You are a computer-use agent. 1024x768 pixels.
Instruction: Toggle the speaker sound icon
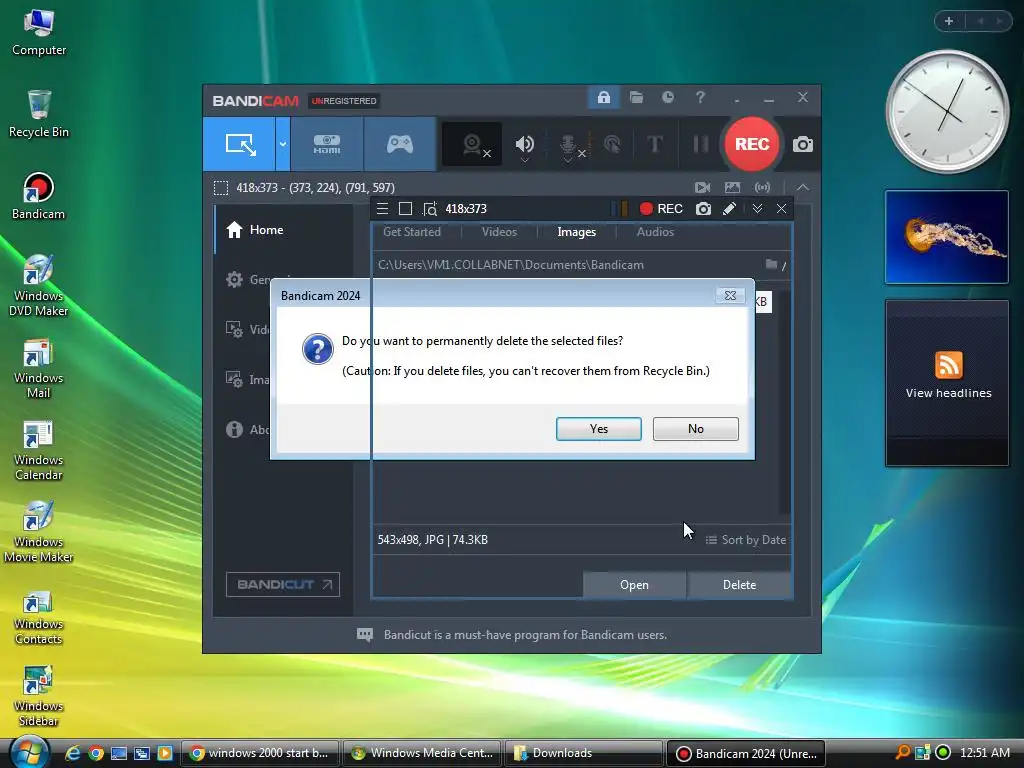[x=524, y=144]
